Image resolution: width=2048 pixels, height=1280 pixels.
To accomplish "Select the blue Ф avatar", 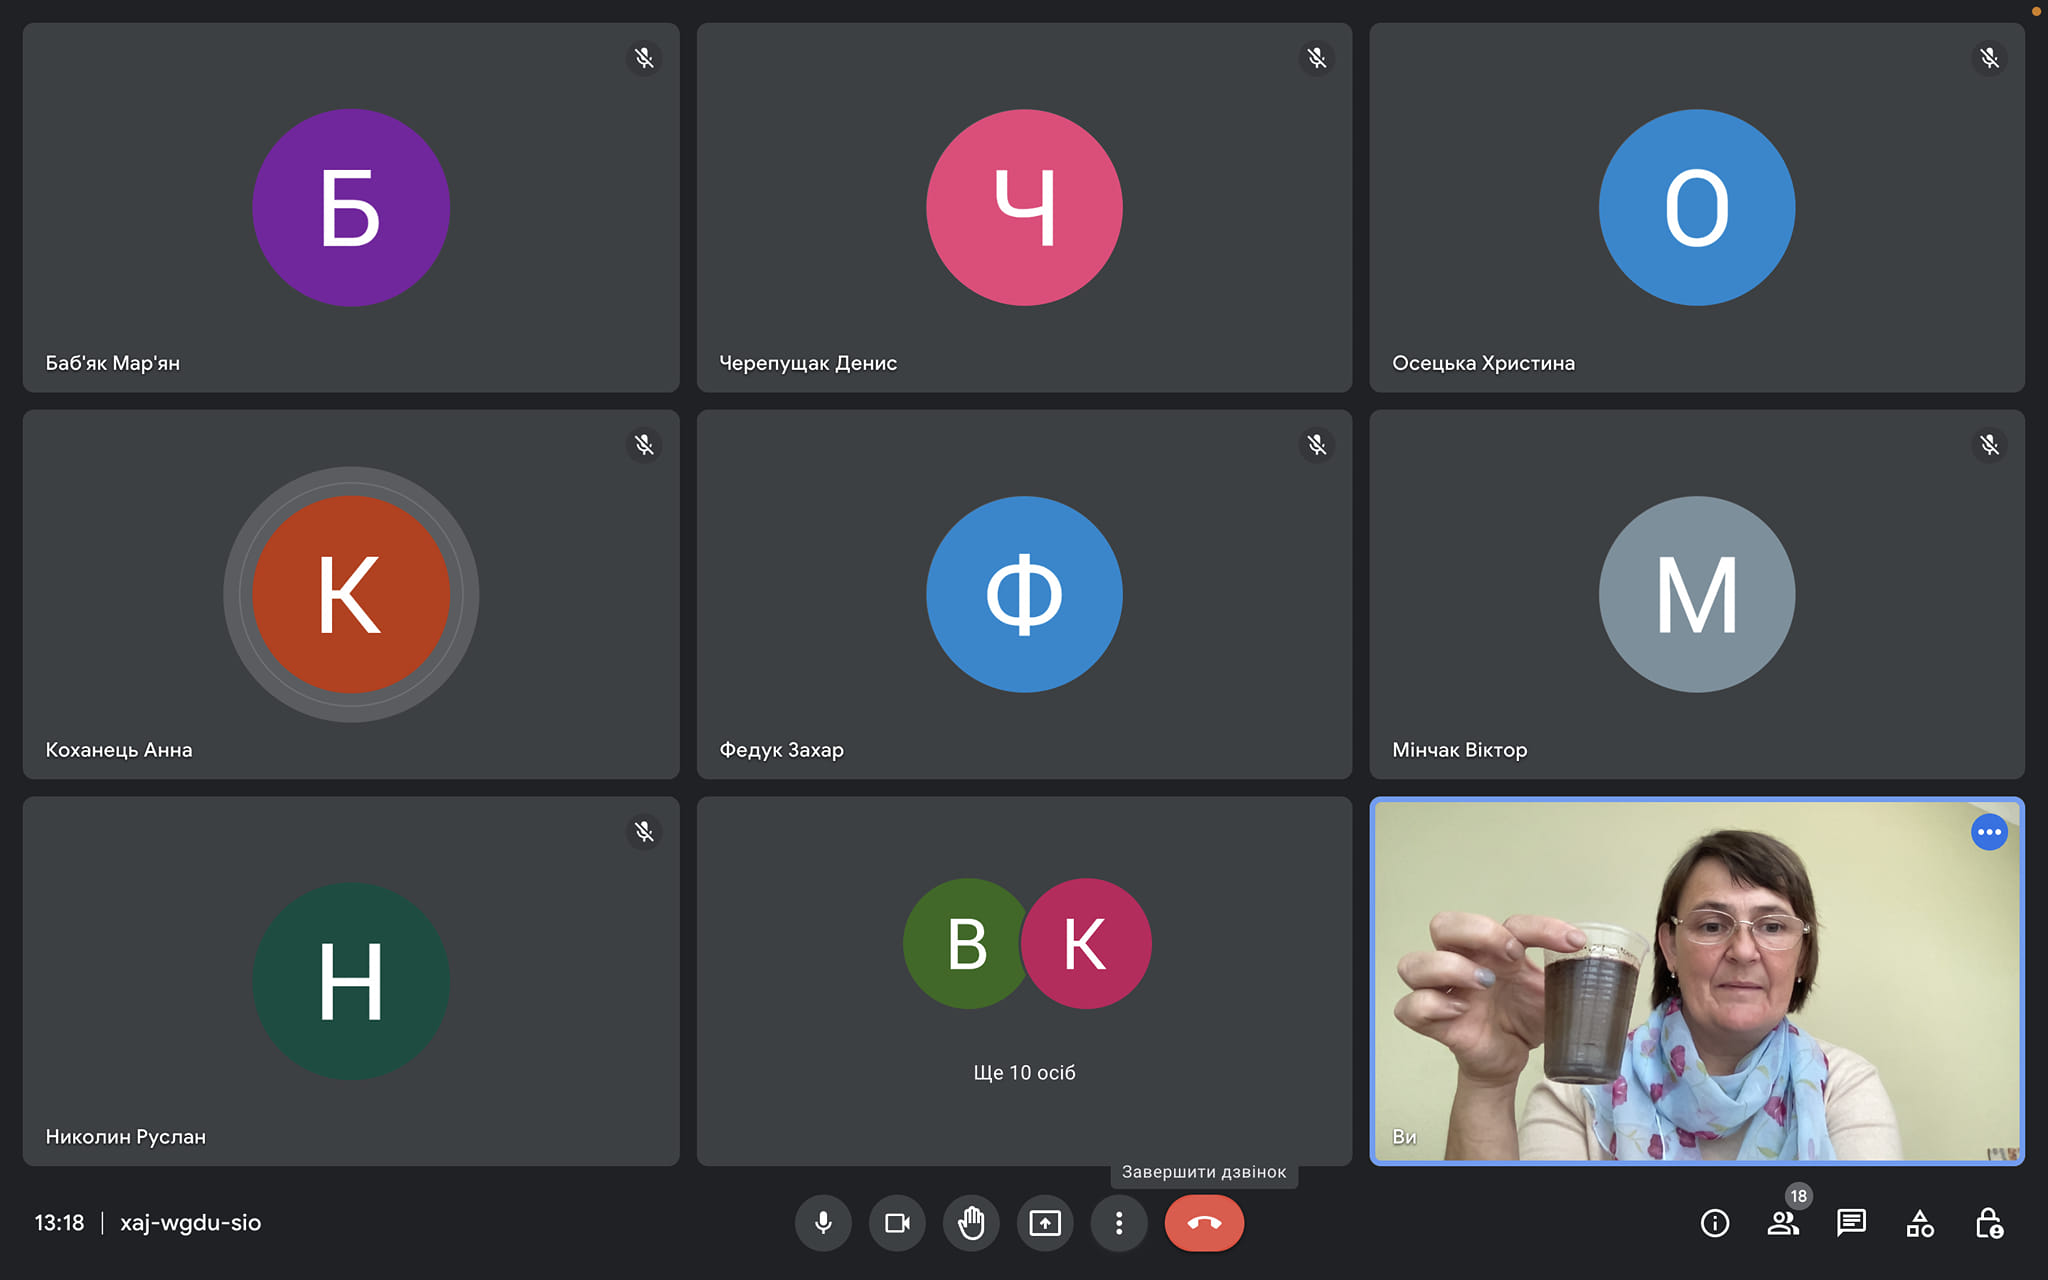I will [x=1024, y=594].
